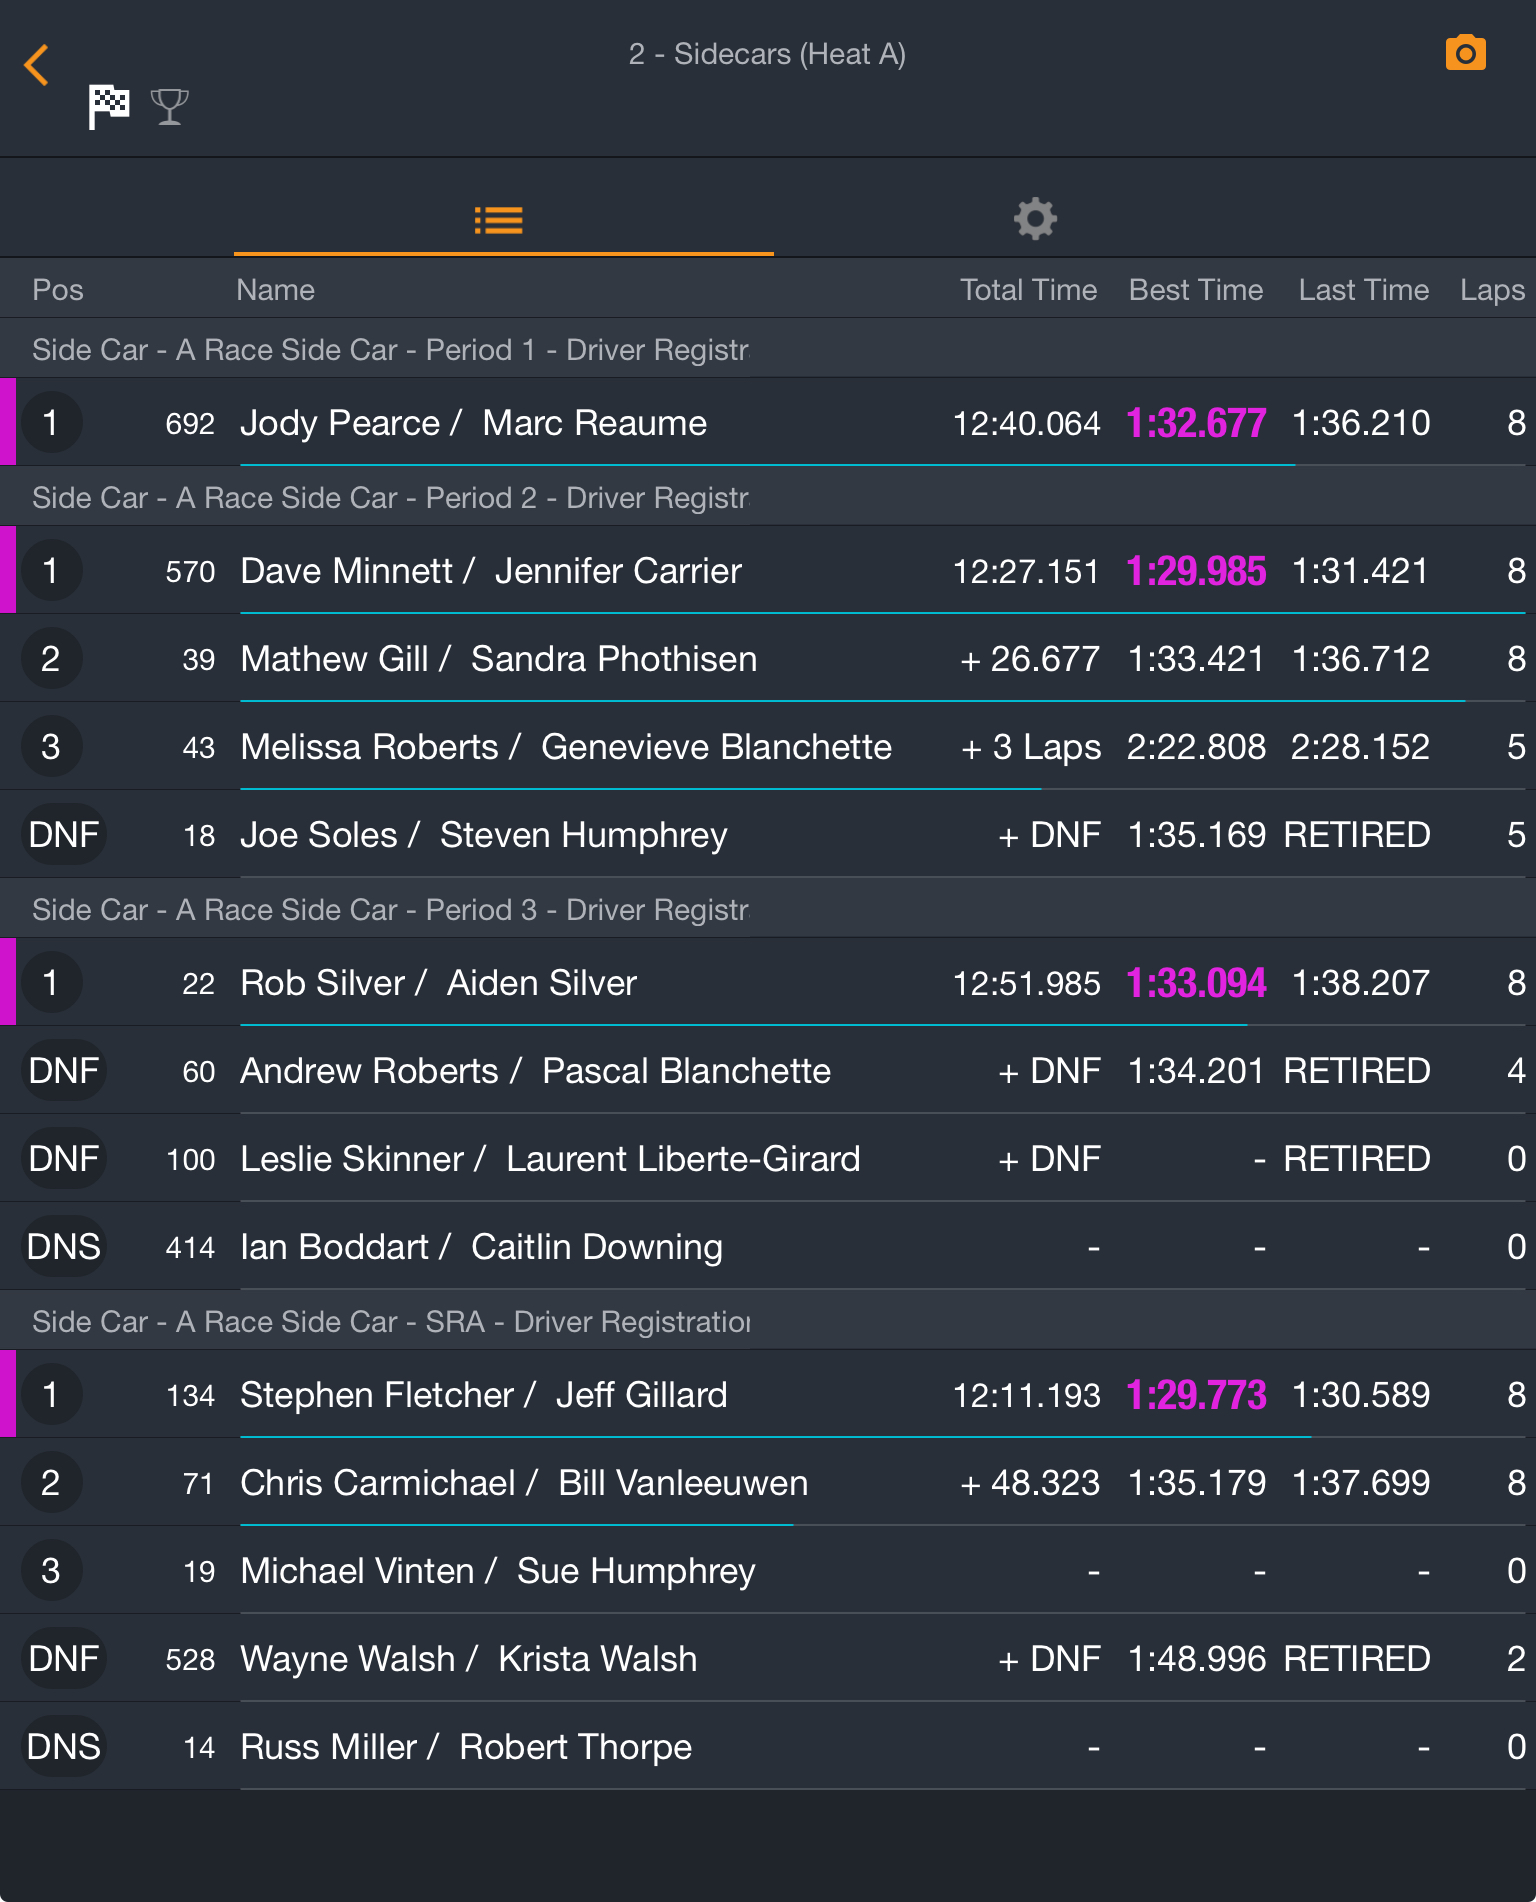
Task: Click DNS badge for Russ Miller
Action: coord(64,1747)
